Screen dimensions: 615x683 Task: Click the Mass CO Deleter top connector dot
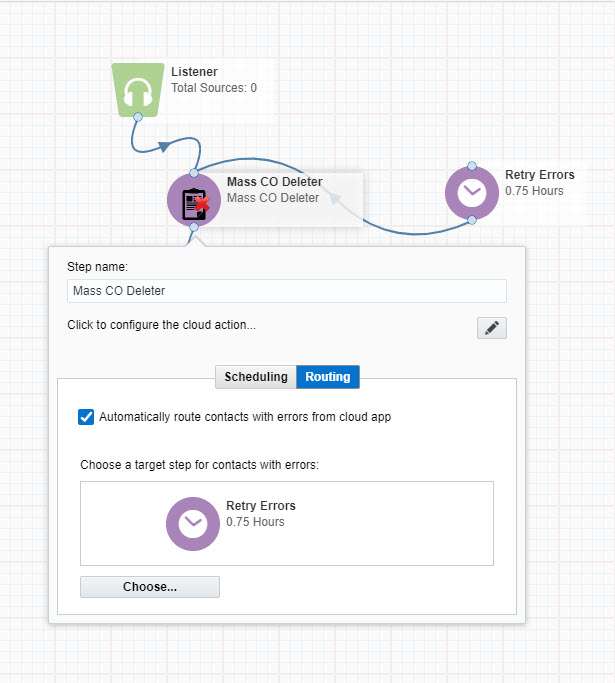pyautogui.click(x=194, y=173)
